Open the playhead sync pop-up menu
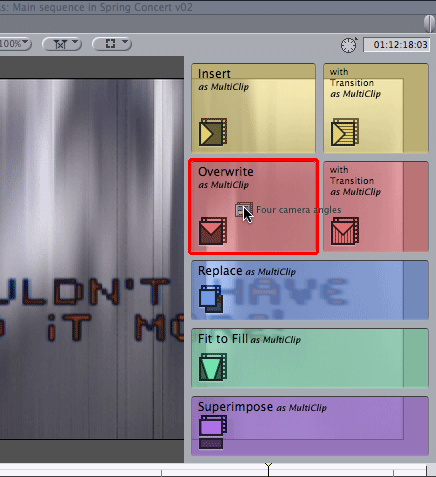The image size is (436, 477). (x=62, y=44)
